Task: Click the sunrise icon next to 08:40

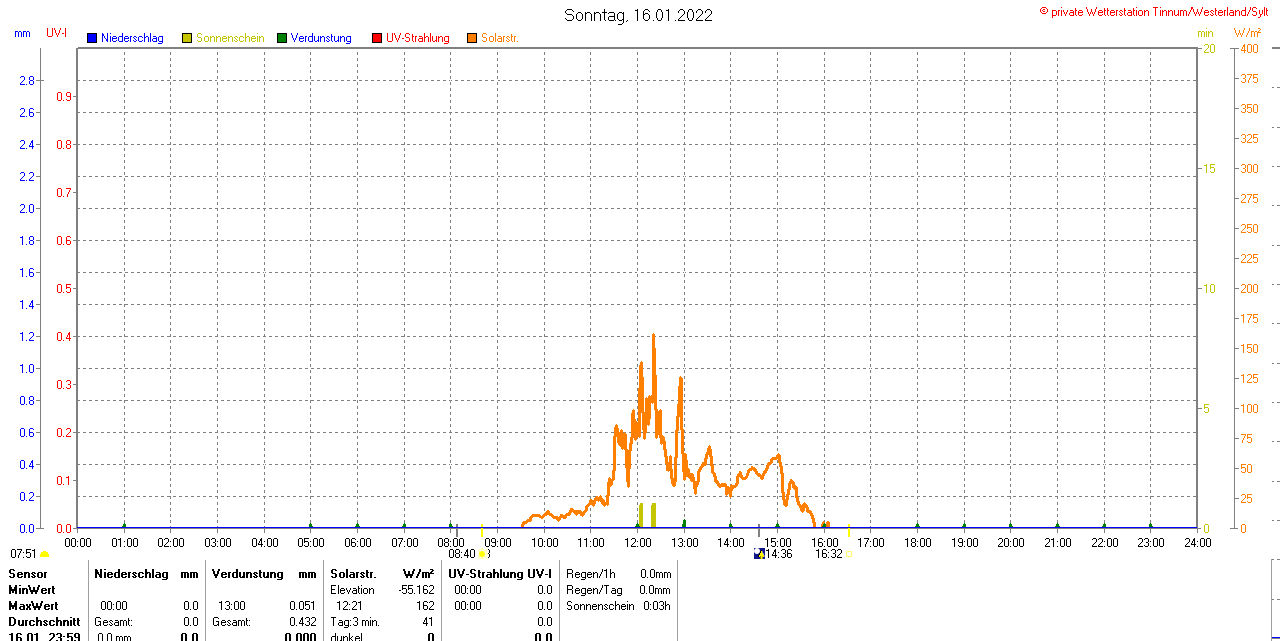Action: 484,553
